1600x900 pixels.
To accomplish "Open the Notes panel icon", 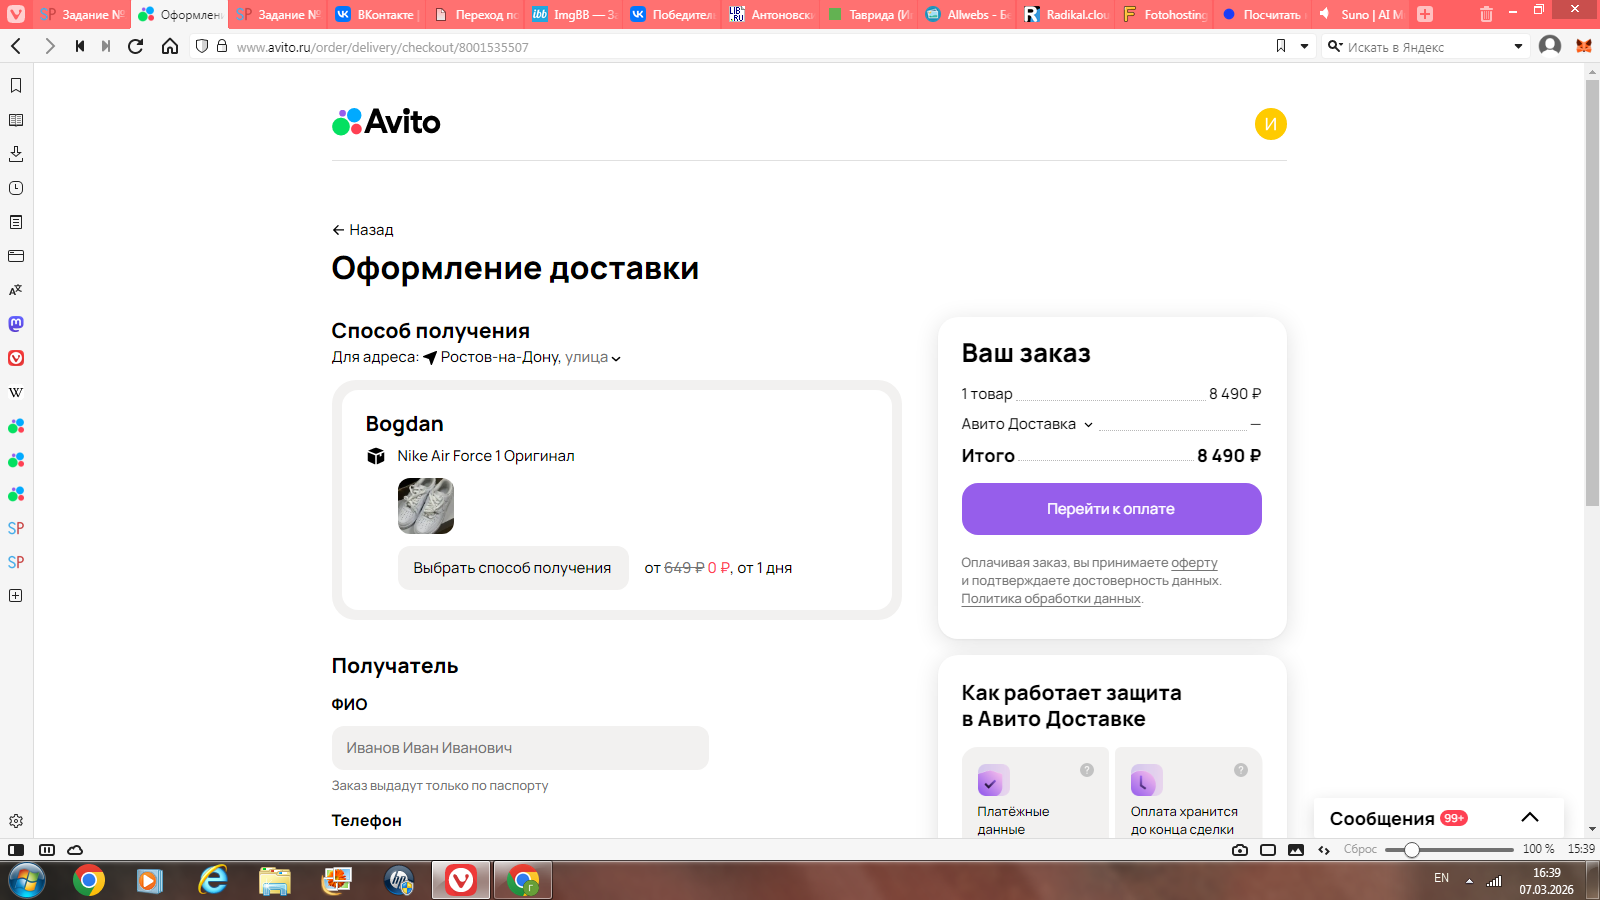I will coord(16,222).
